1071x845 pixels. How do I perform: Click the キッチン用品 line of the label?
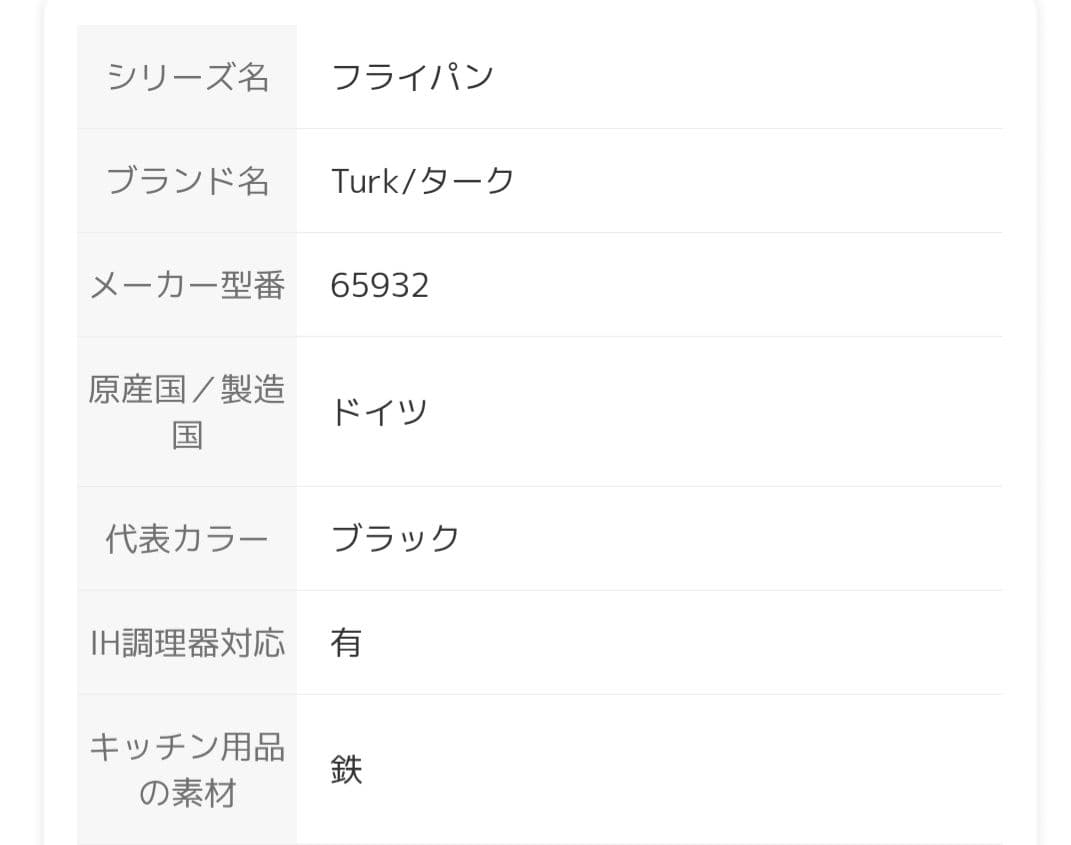click(x=187, y=747)
